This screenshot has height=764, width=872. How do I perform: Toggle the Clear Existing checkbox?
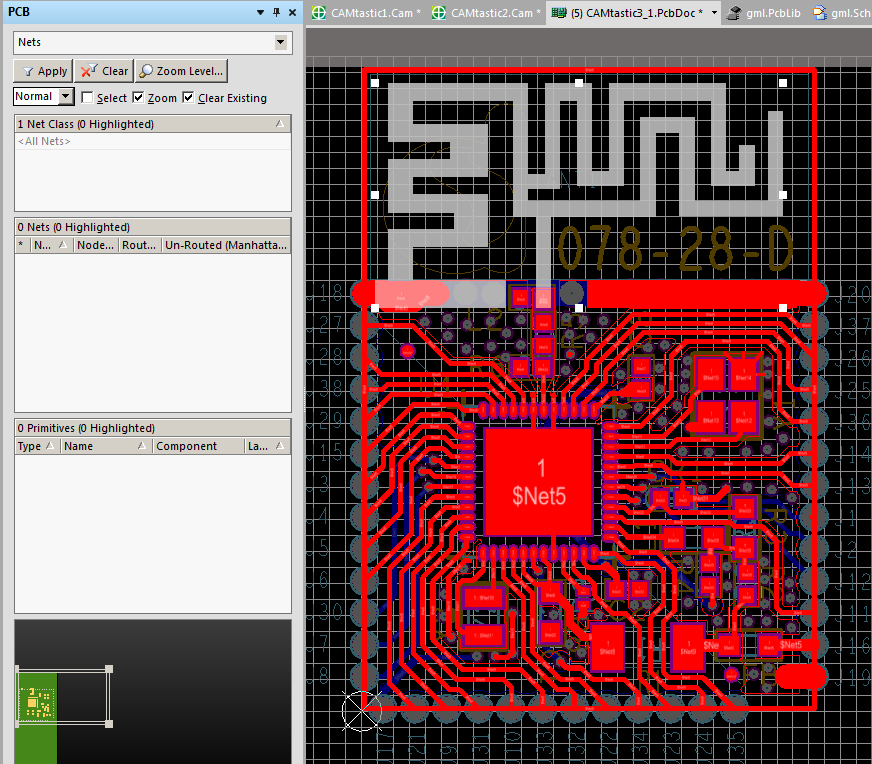[x=189, y=98]
